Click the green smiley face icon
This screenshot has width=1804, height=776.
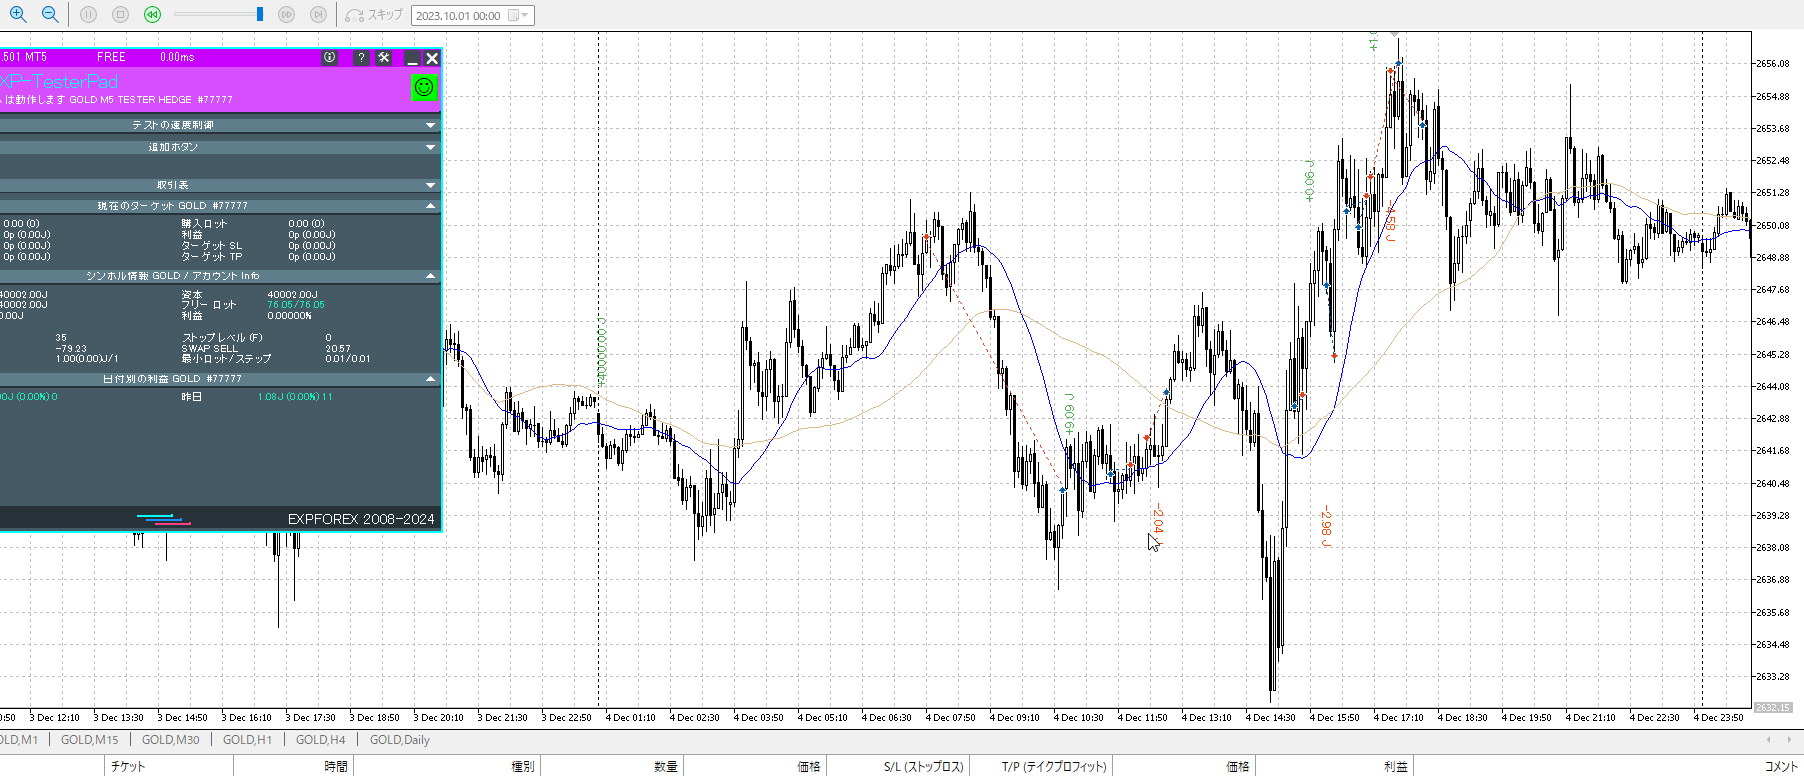point(424,88)
